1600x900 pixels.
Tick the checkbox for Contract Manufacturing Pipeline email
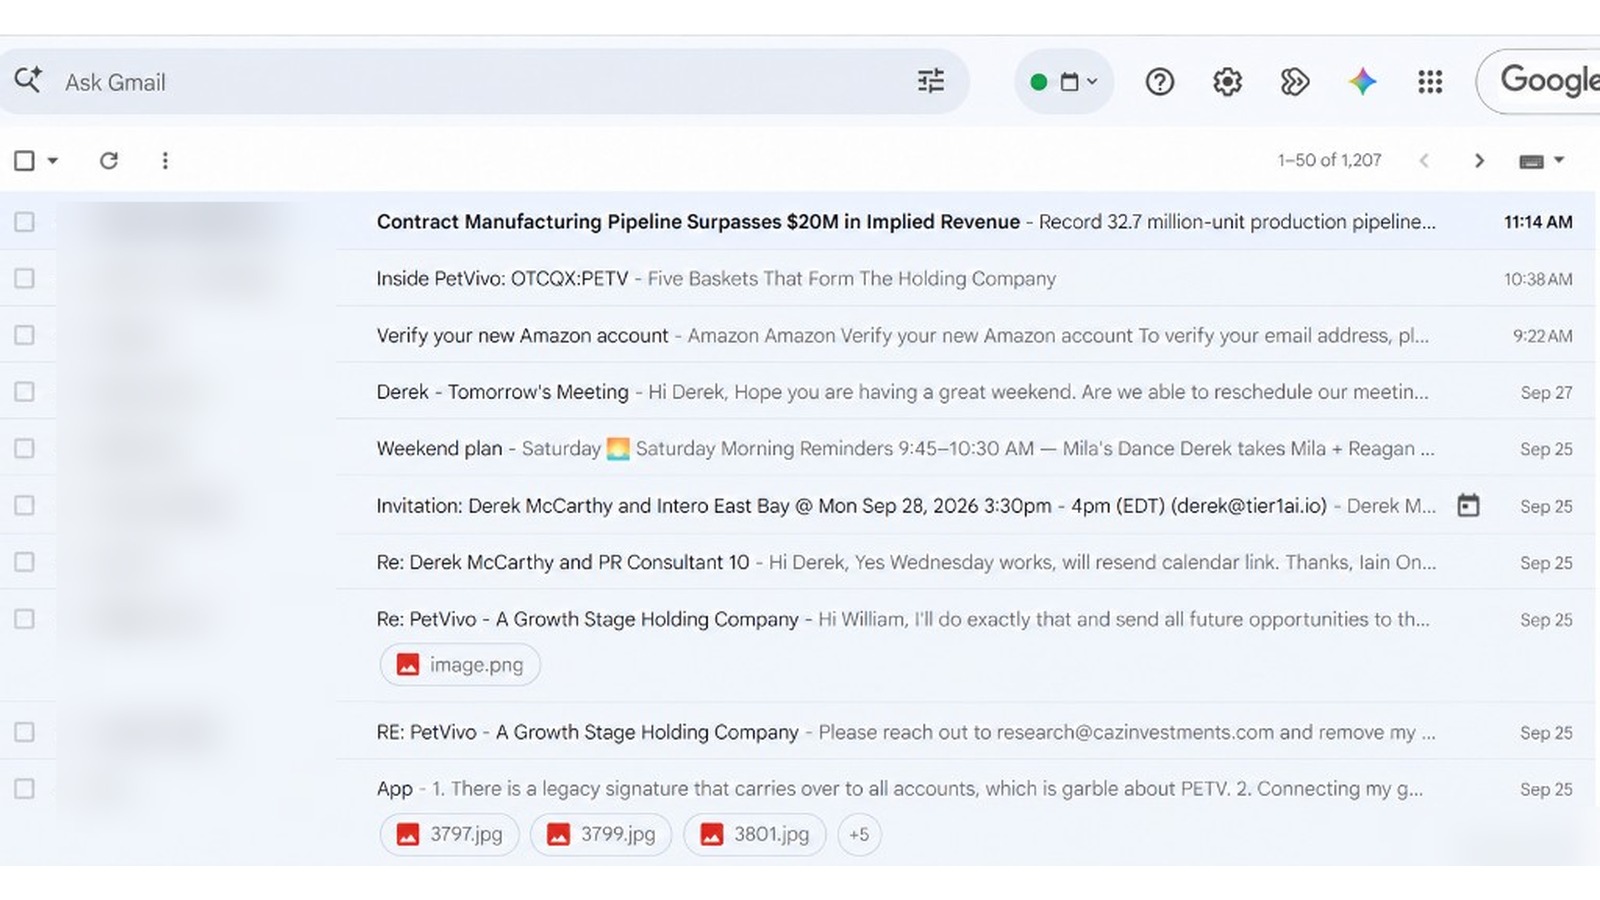tap(24, 222)
